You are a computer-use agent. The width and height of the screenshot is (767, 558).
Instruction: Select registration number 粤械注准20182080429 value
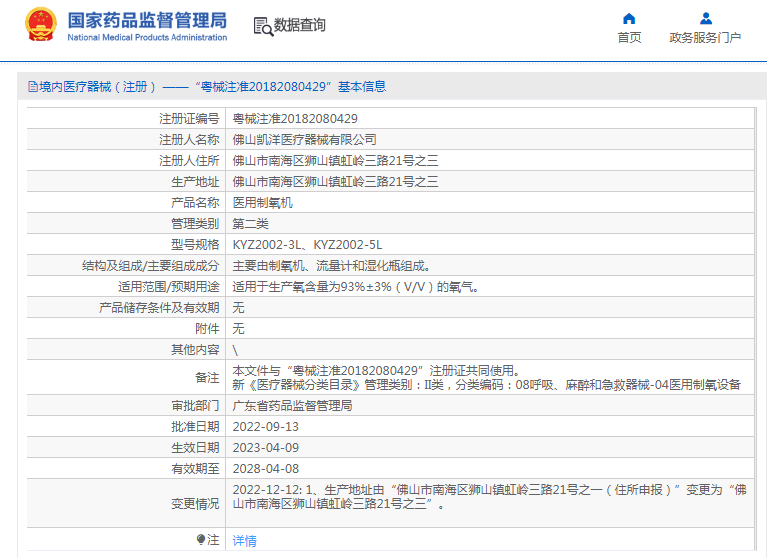coord(295,119)
